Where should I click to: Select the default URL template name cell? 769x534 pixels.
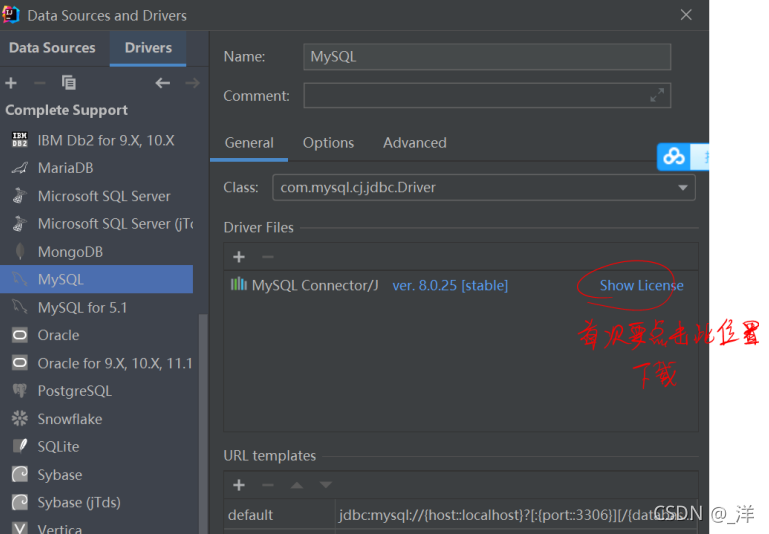(280, 515)
